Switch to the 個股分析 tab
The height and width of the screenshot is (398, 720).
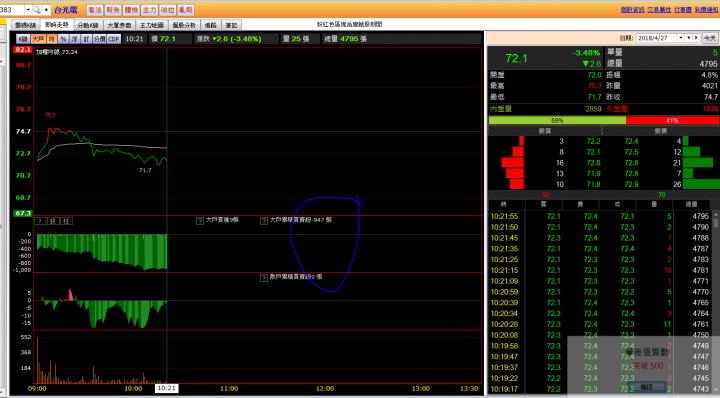[184, 25]
